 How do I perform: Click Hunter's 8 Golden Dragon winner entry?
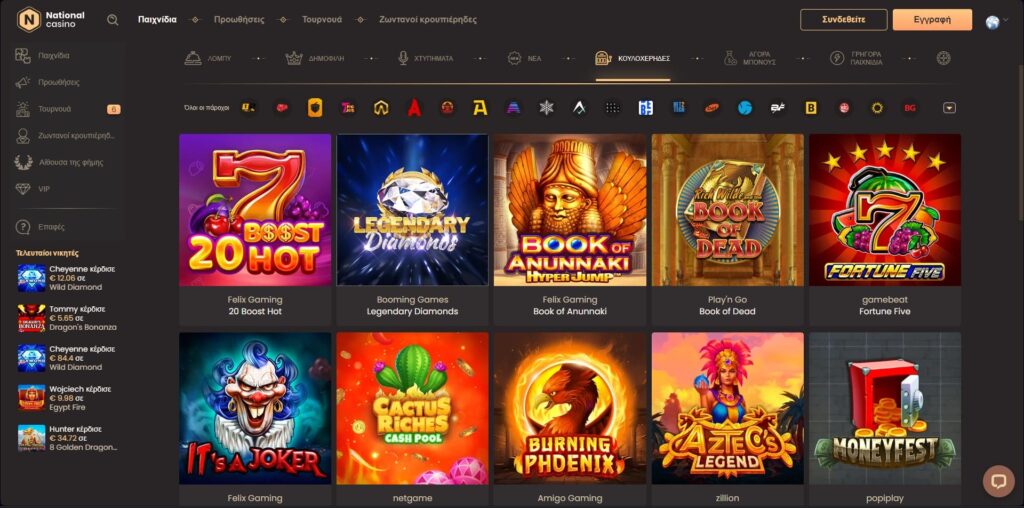click(67, 438)
